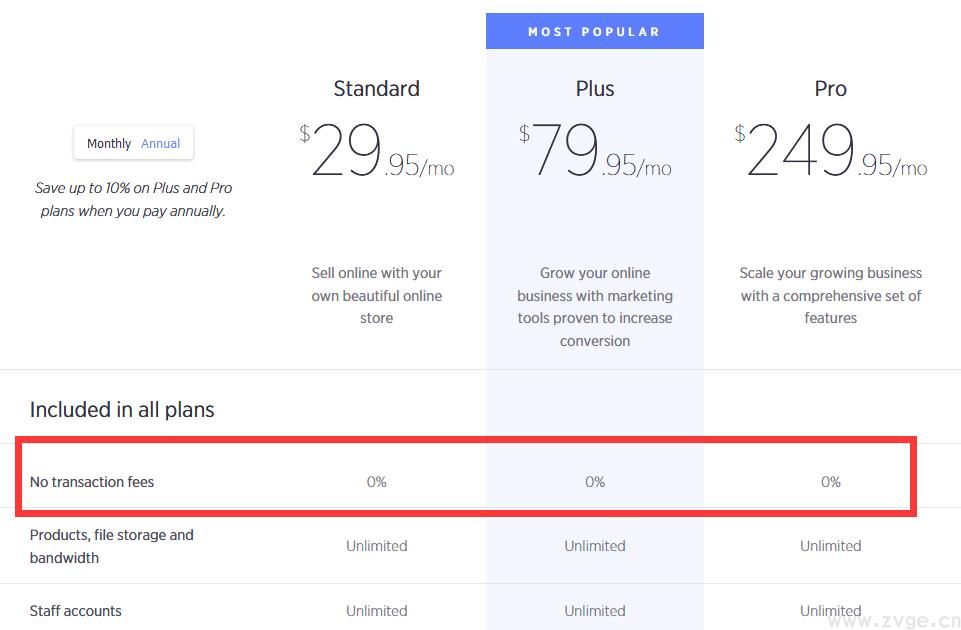Click Unlimited under Staff accounts for Standard
This screenshot has width=961, height=630.
[376, 611]
